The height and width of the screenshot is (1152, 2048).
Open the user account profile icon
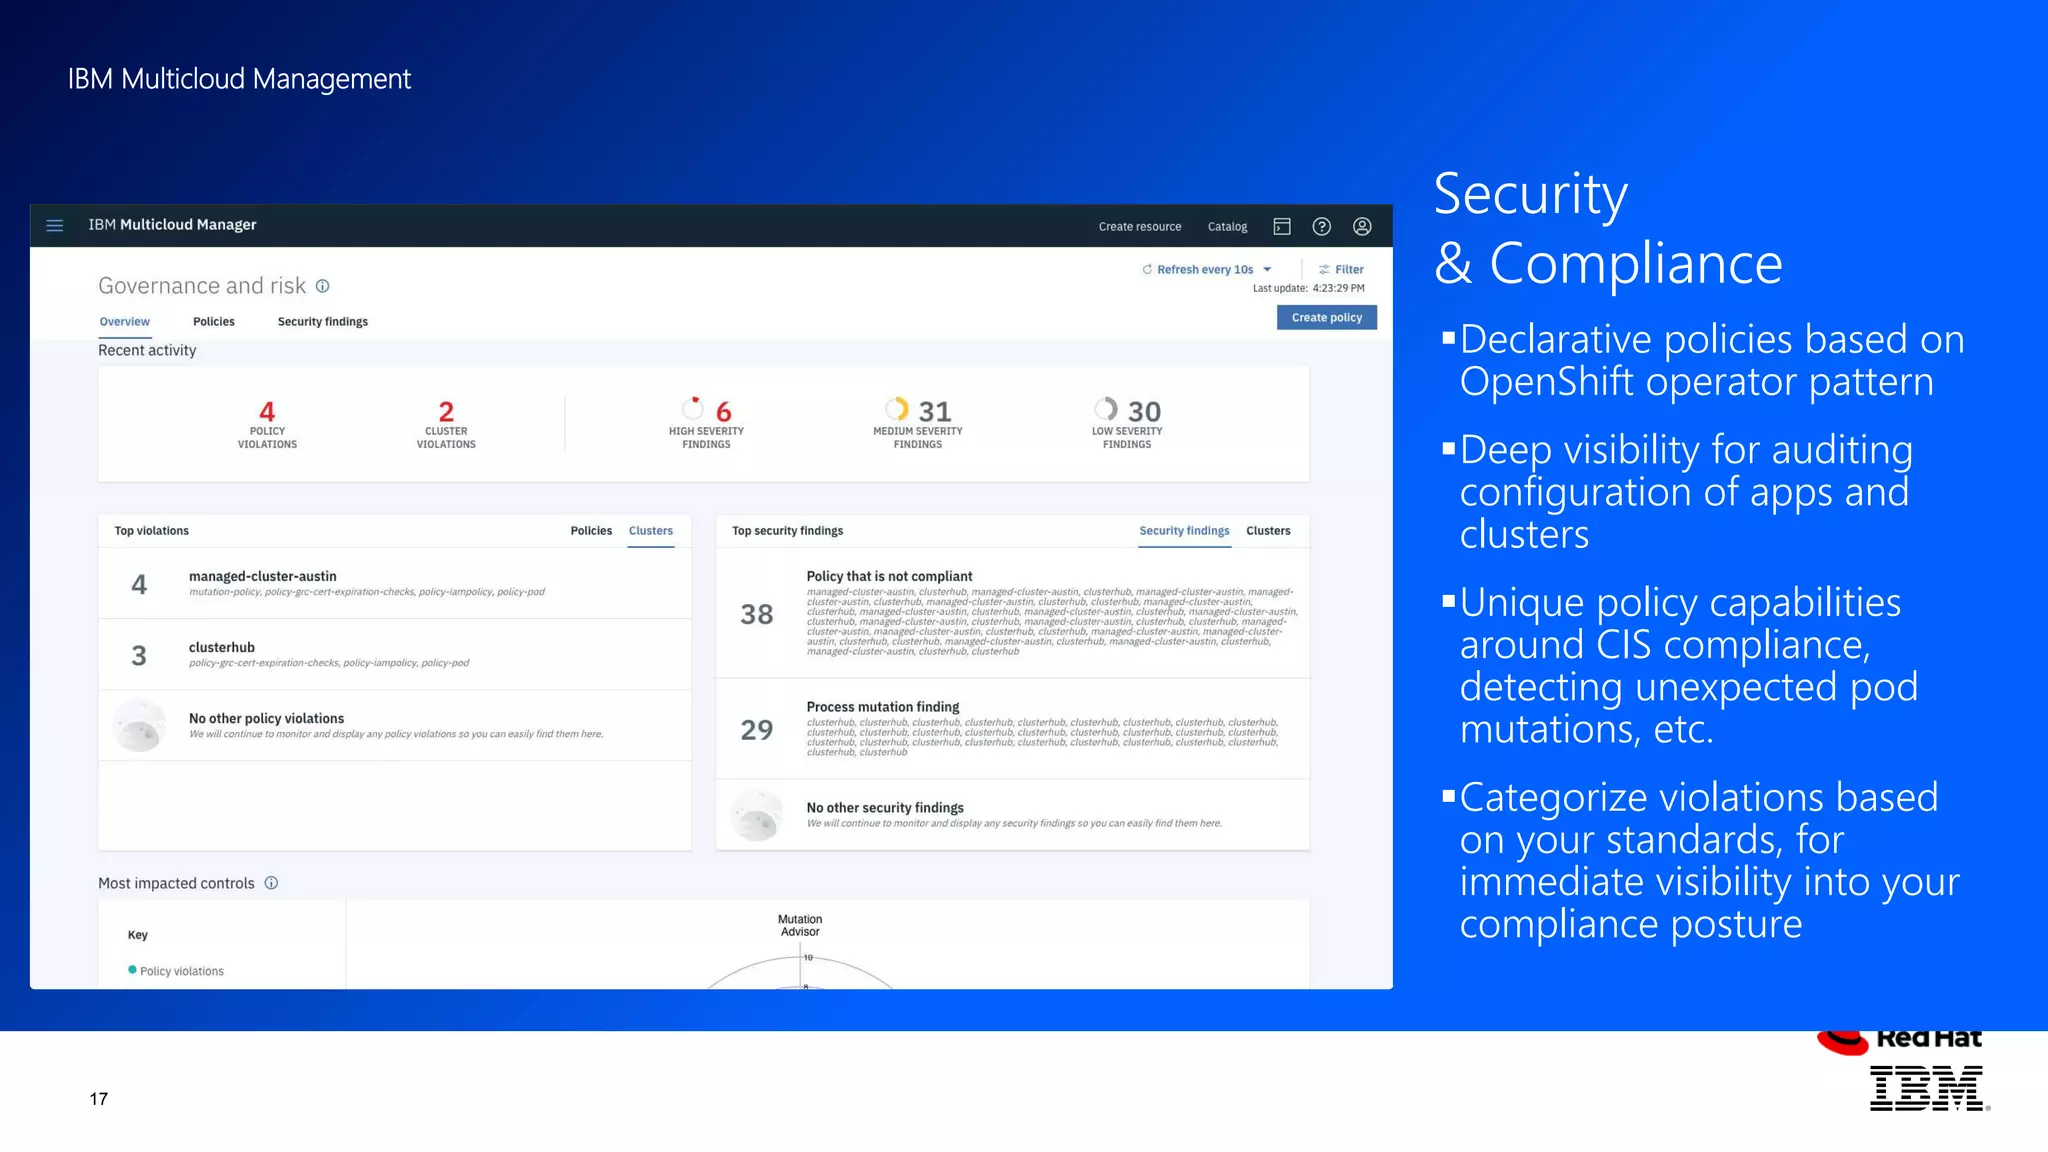pos(1362,227)
